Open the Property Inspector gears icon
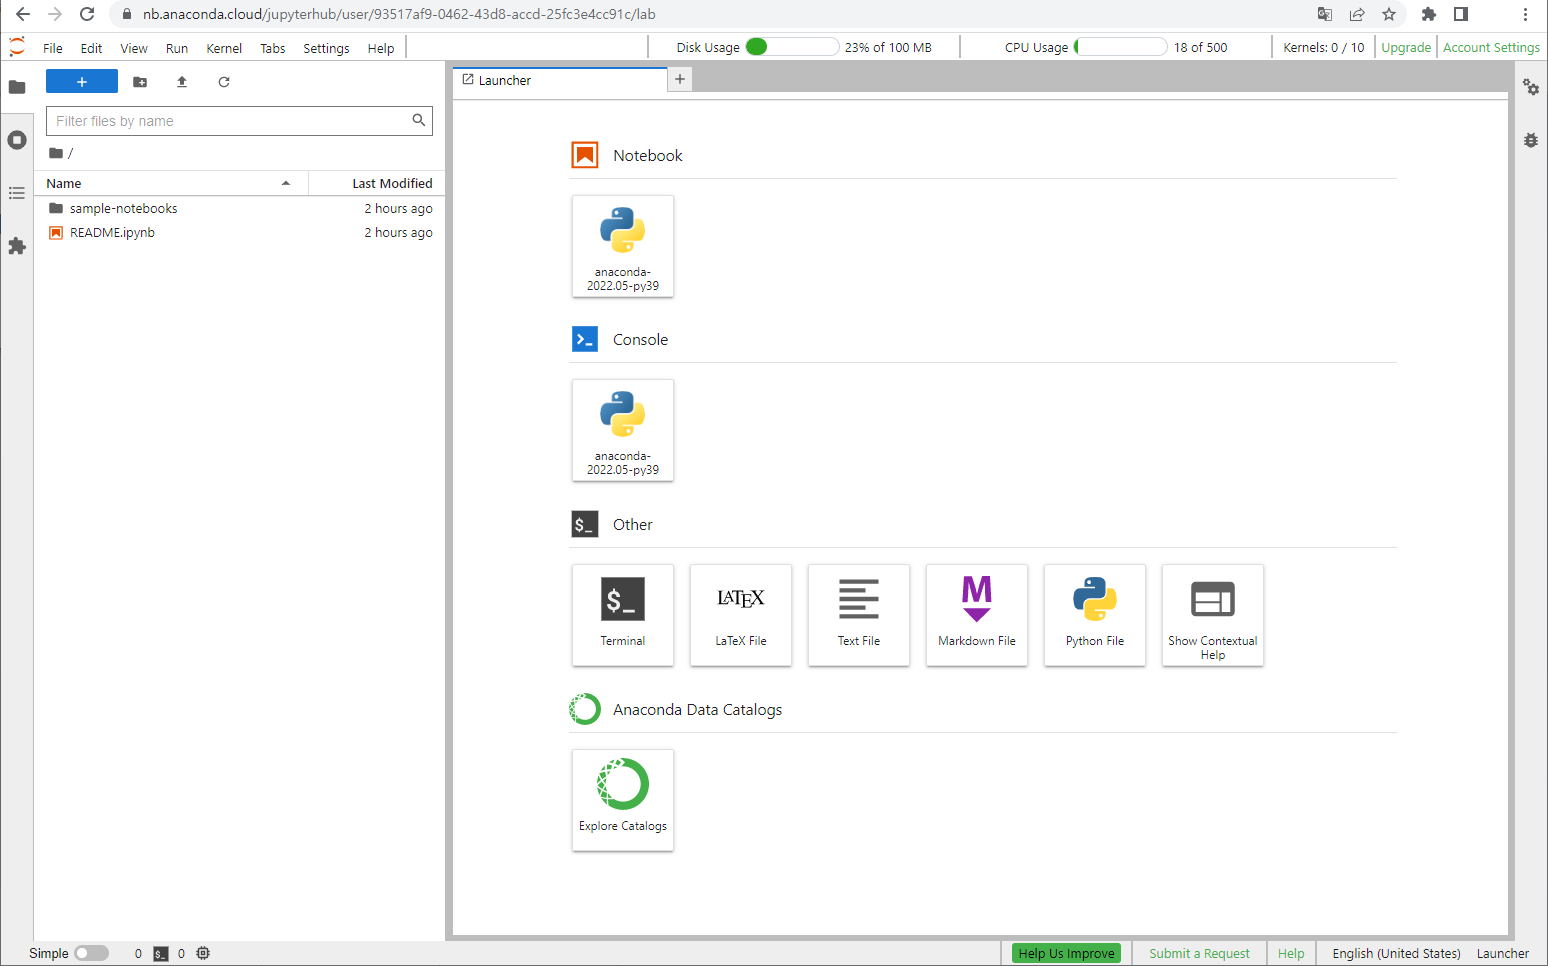The height and width of the screenshot is (966, 1548). [1531, 87]
